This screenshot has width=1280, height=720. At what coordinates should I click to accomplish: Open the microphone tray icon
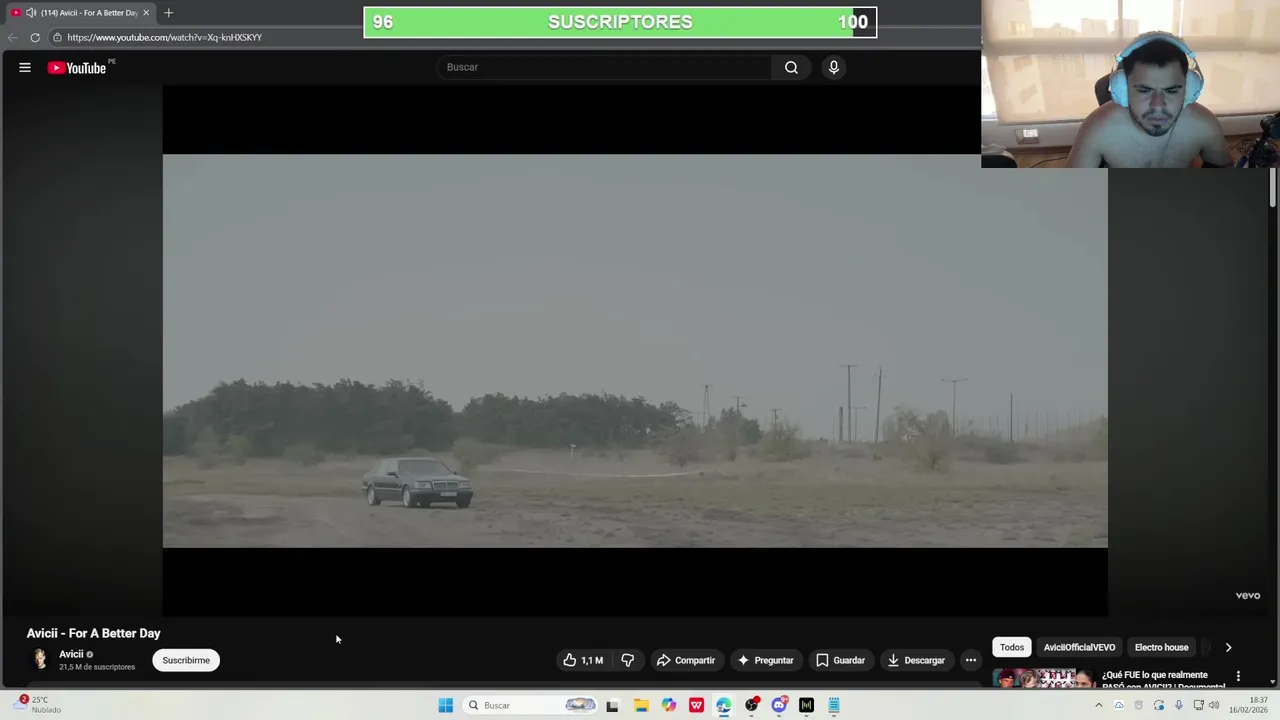point(1179,705)
